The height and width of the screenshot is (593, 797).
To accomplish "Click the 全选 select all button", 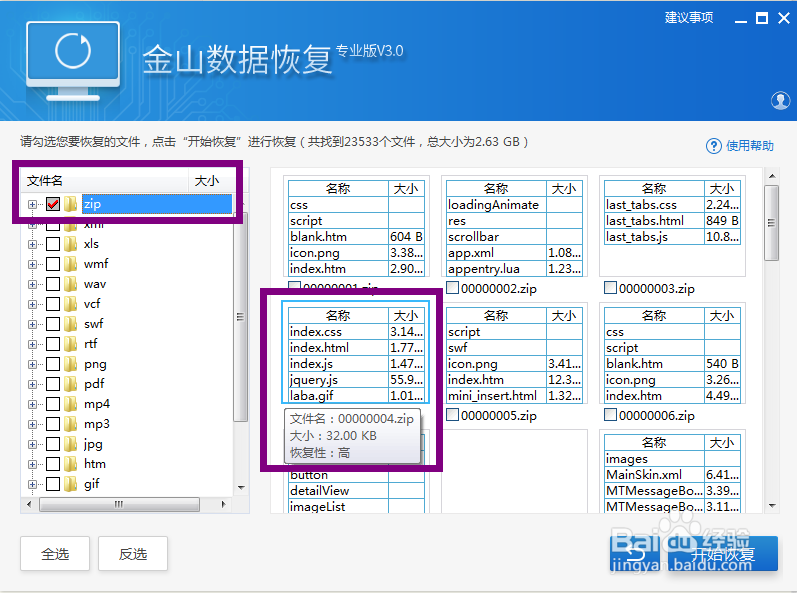I will pos(55,553).
